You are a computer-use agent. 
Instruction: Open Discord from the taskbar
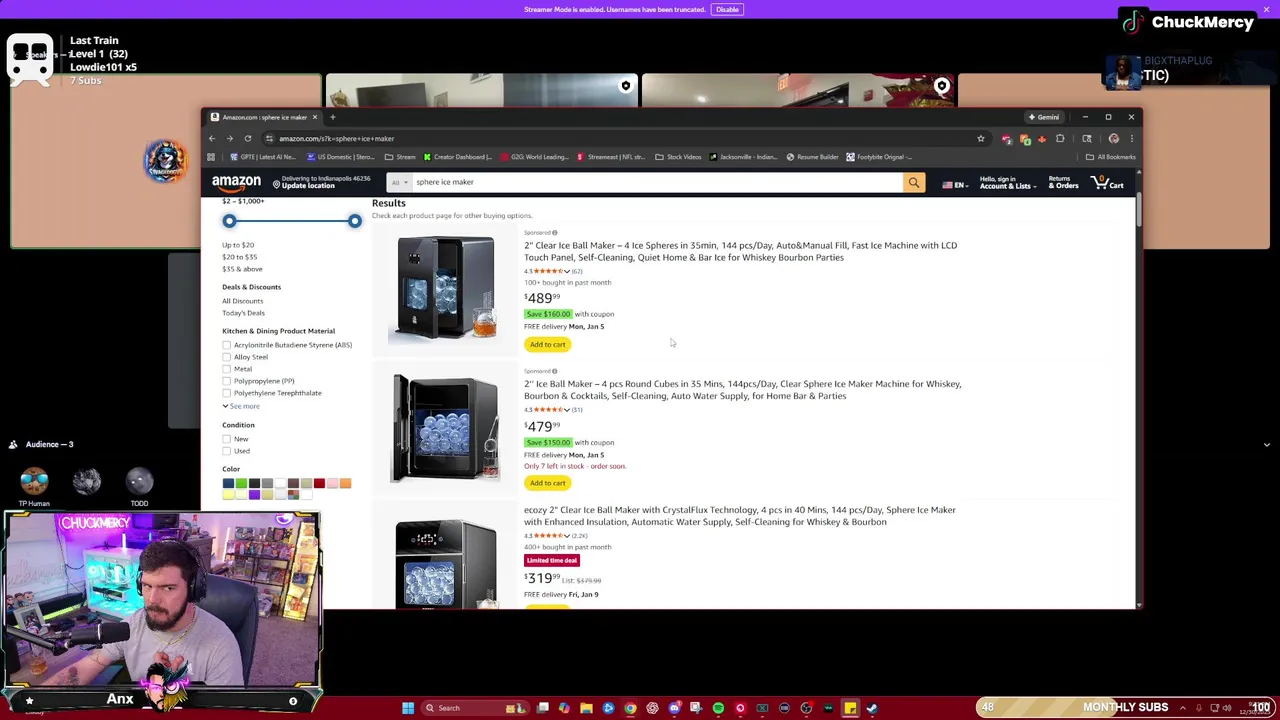pyautogui.click(x=674, y=708)
